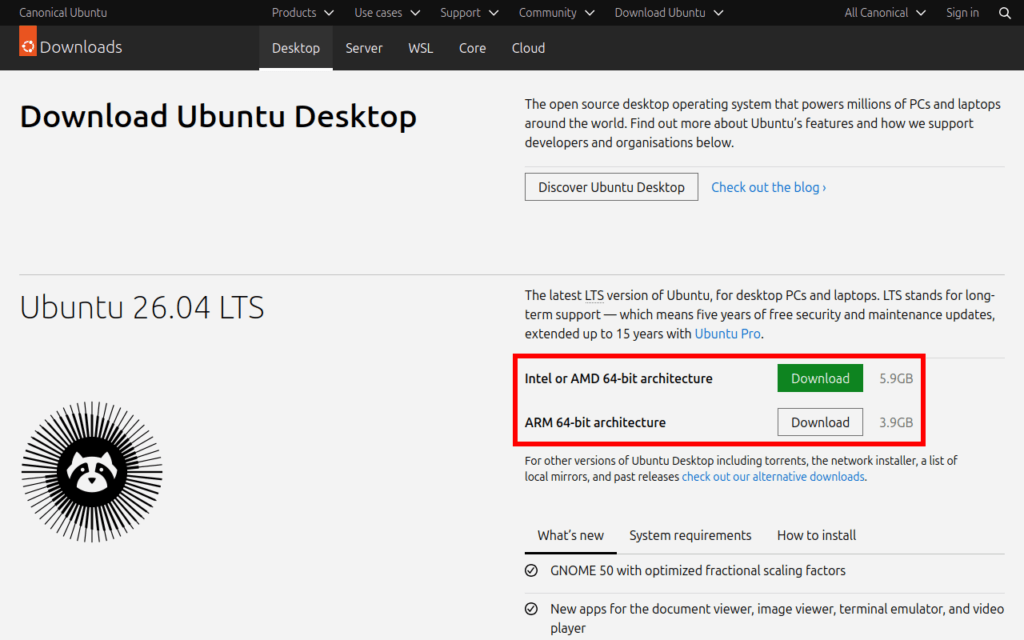Switch to the What's new tab
Viewport: 1024px width, 640px height.
click(571, 536)
